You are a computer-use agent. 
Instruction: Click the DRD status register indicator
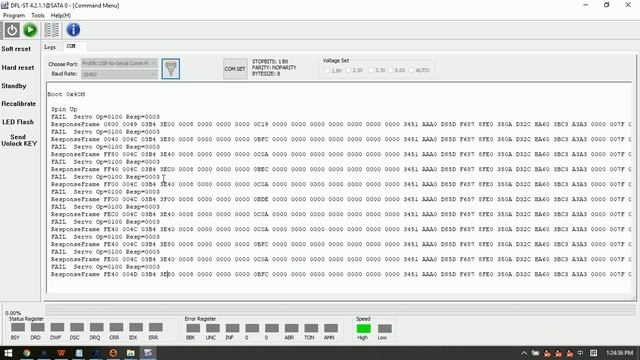click(x=37, y=327)
